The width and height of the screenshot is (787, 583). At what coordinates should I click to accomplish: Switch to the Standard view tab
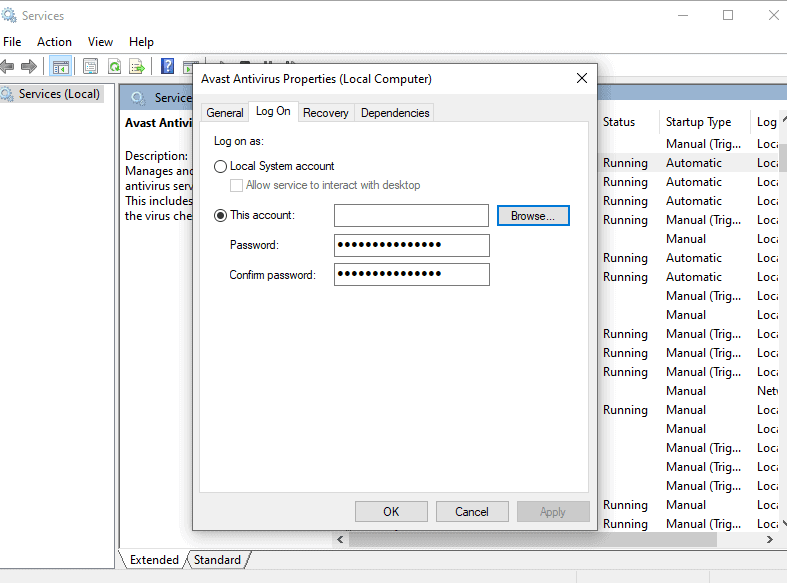(217, 559)
